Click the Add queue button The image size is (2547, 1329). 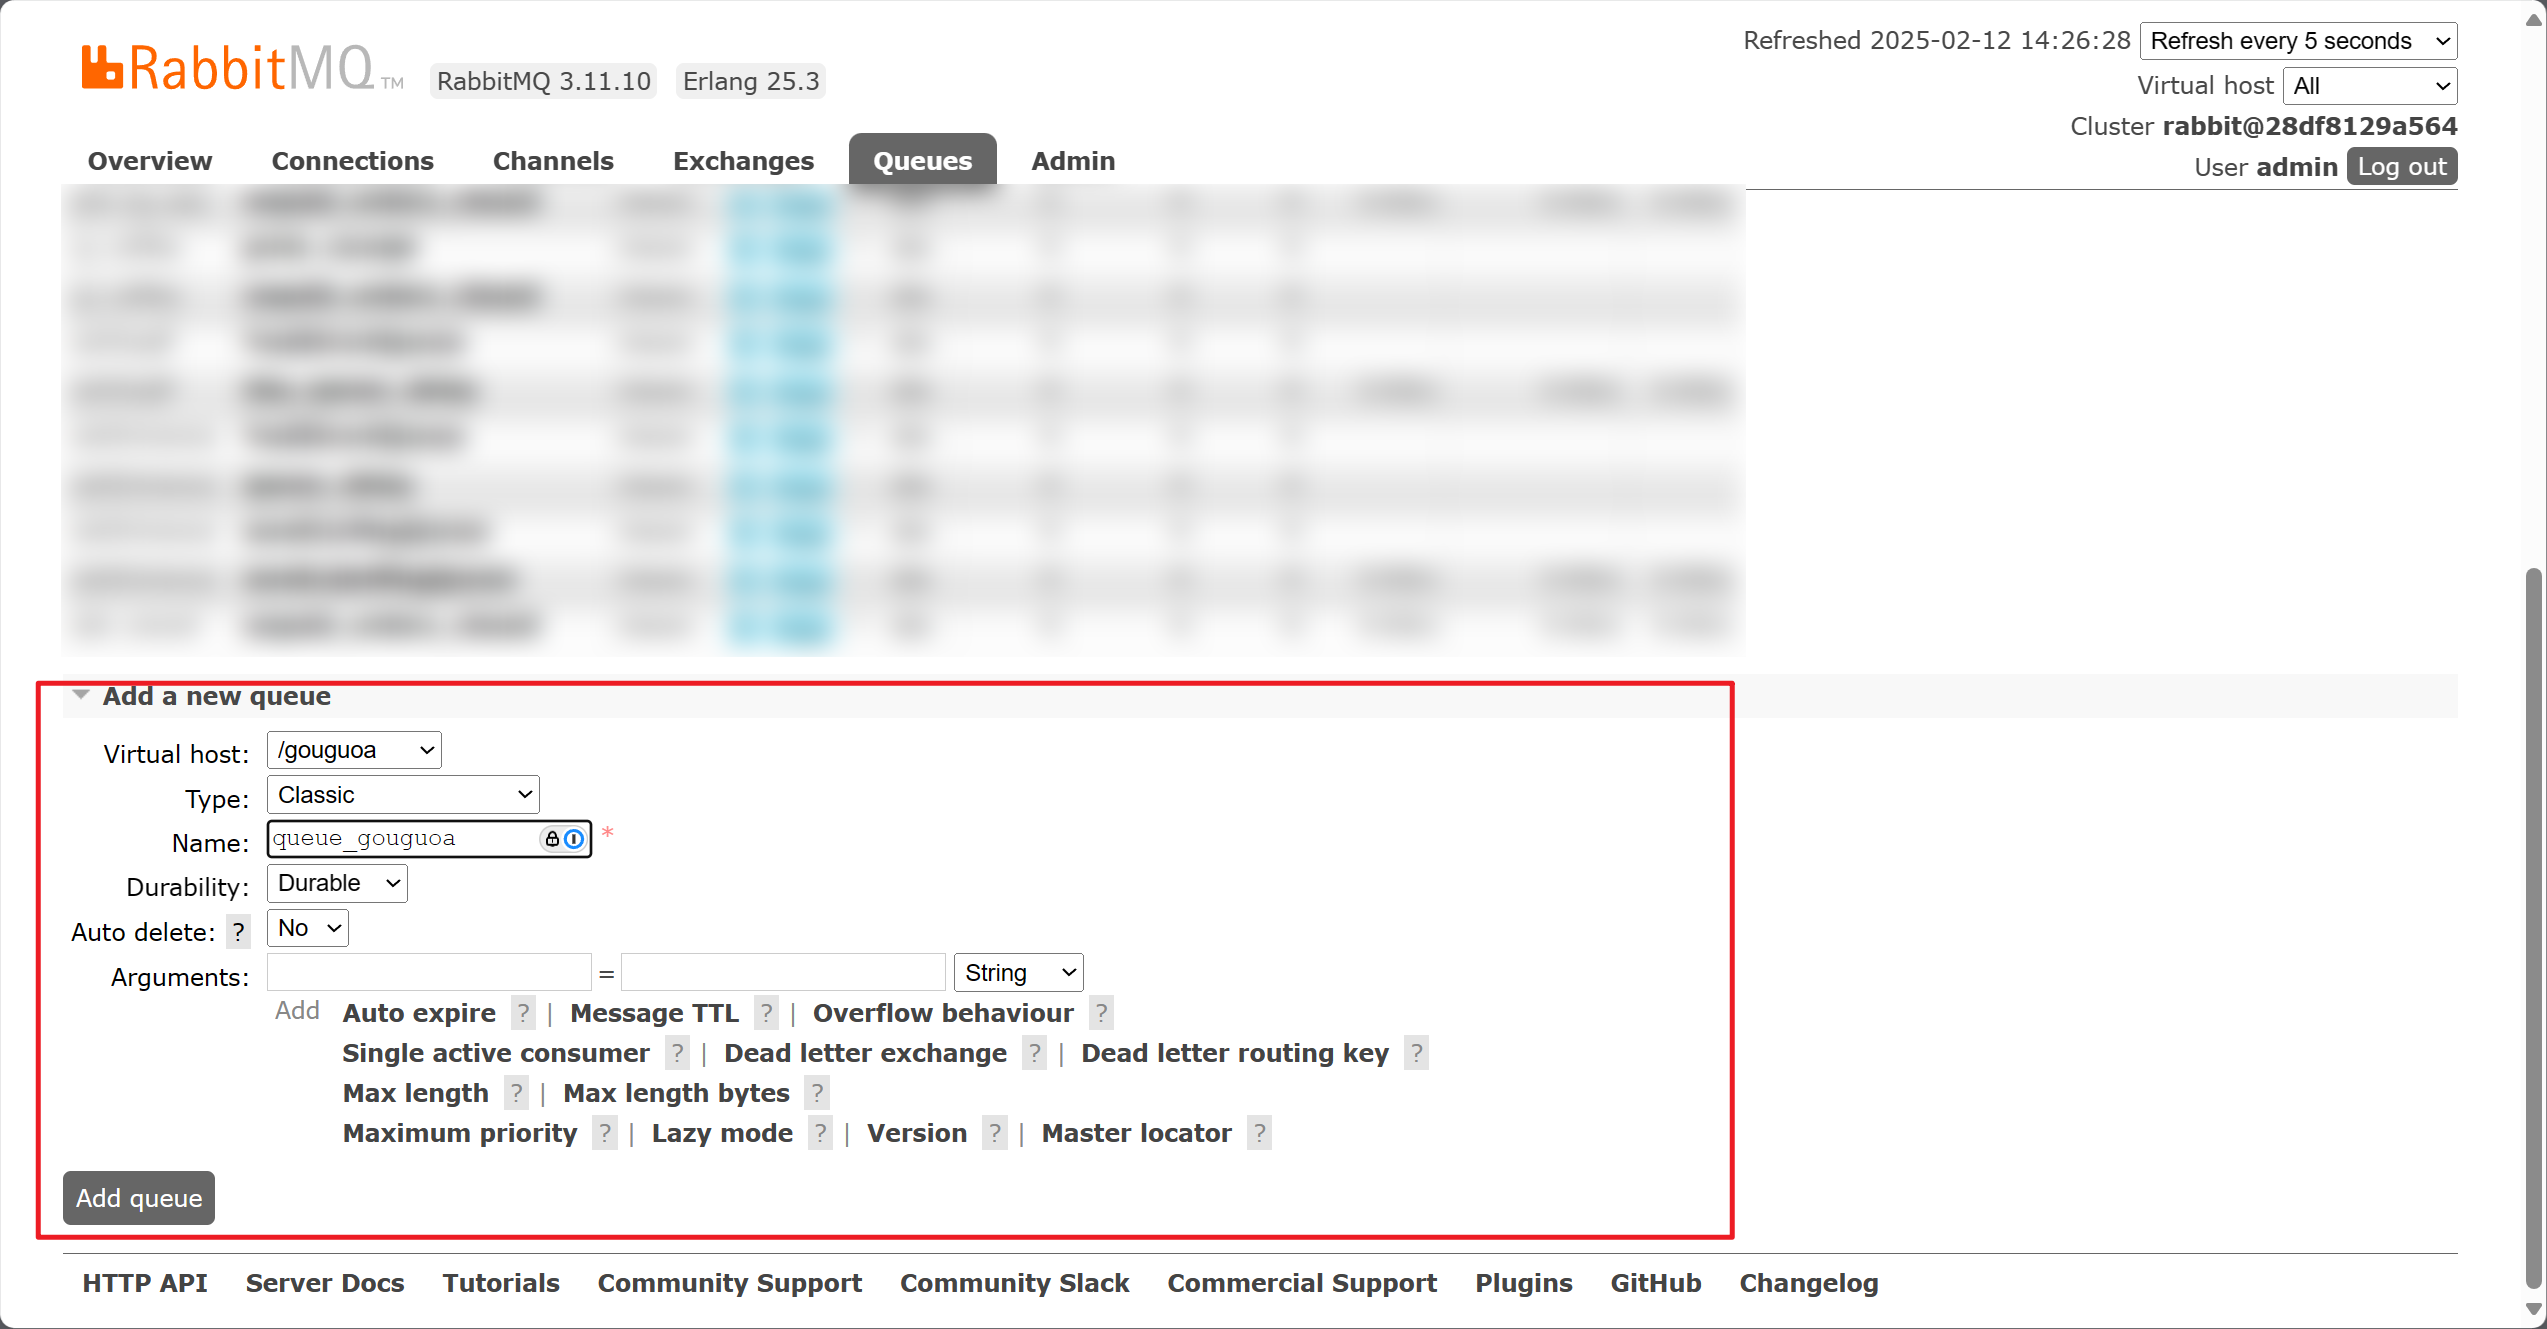click(x=139, y=1197)
